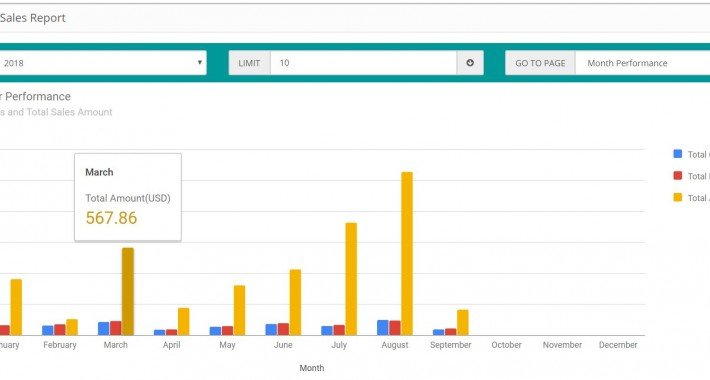Click the April yellow amount bar
The height and width of the screenshot is (380, 710).
184,322
